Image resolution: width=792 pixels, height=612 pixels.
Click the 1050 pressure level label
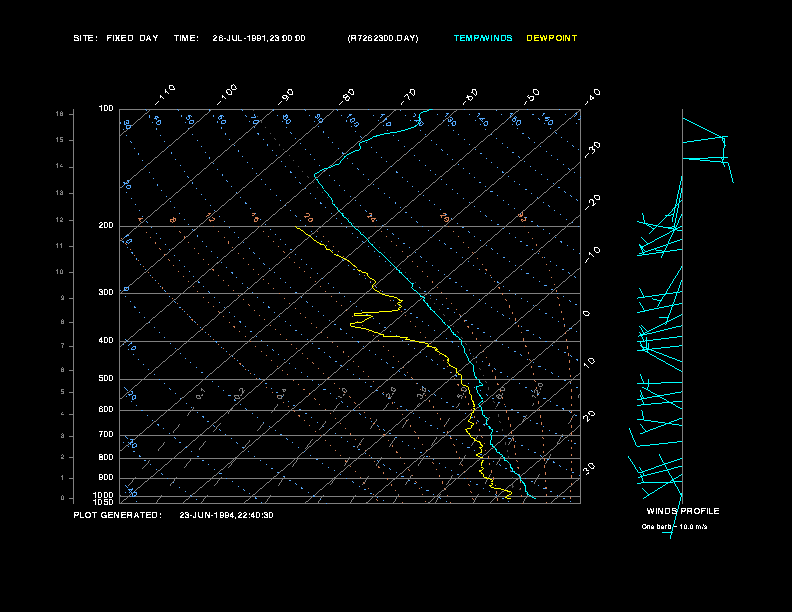[x=104, y=502]
